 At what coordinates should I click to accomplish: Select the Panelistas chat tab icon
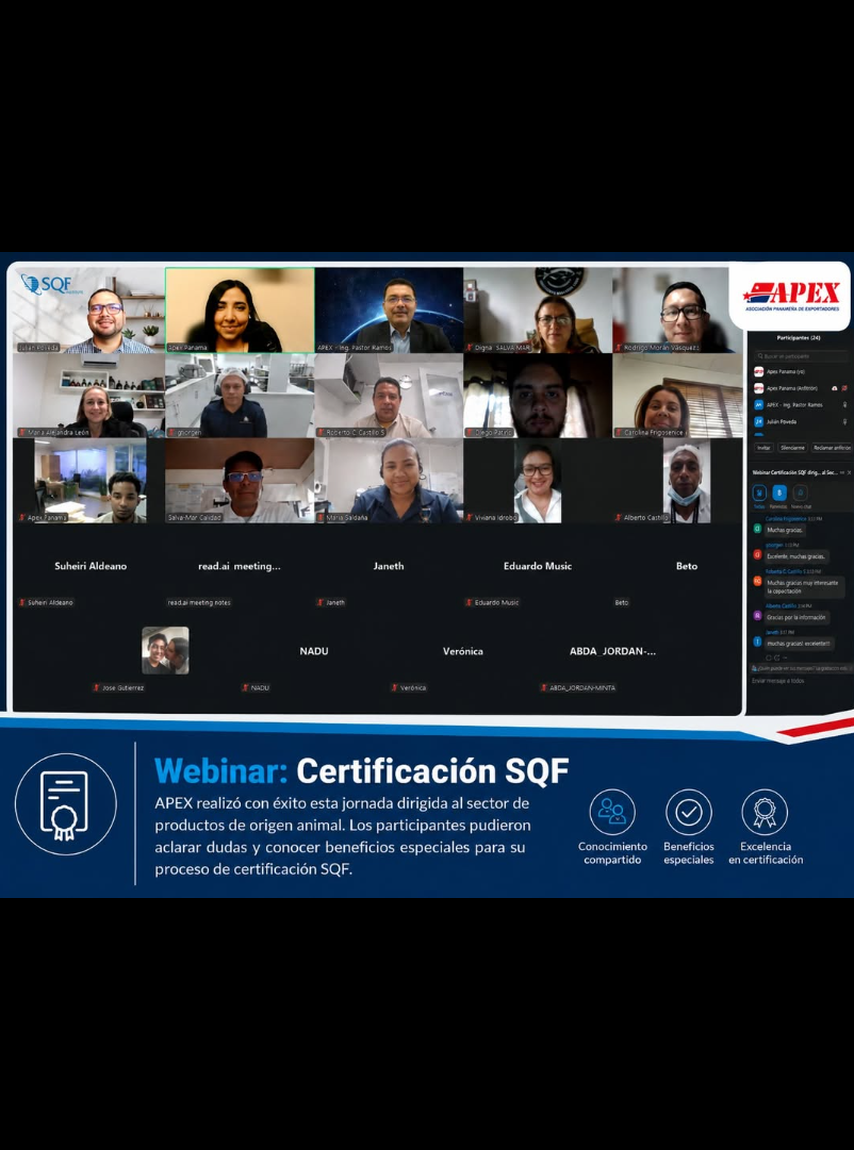tap(779, 493)
